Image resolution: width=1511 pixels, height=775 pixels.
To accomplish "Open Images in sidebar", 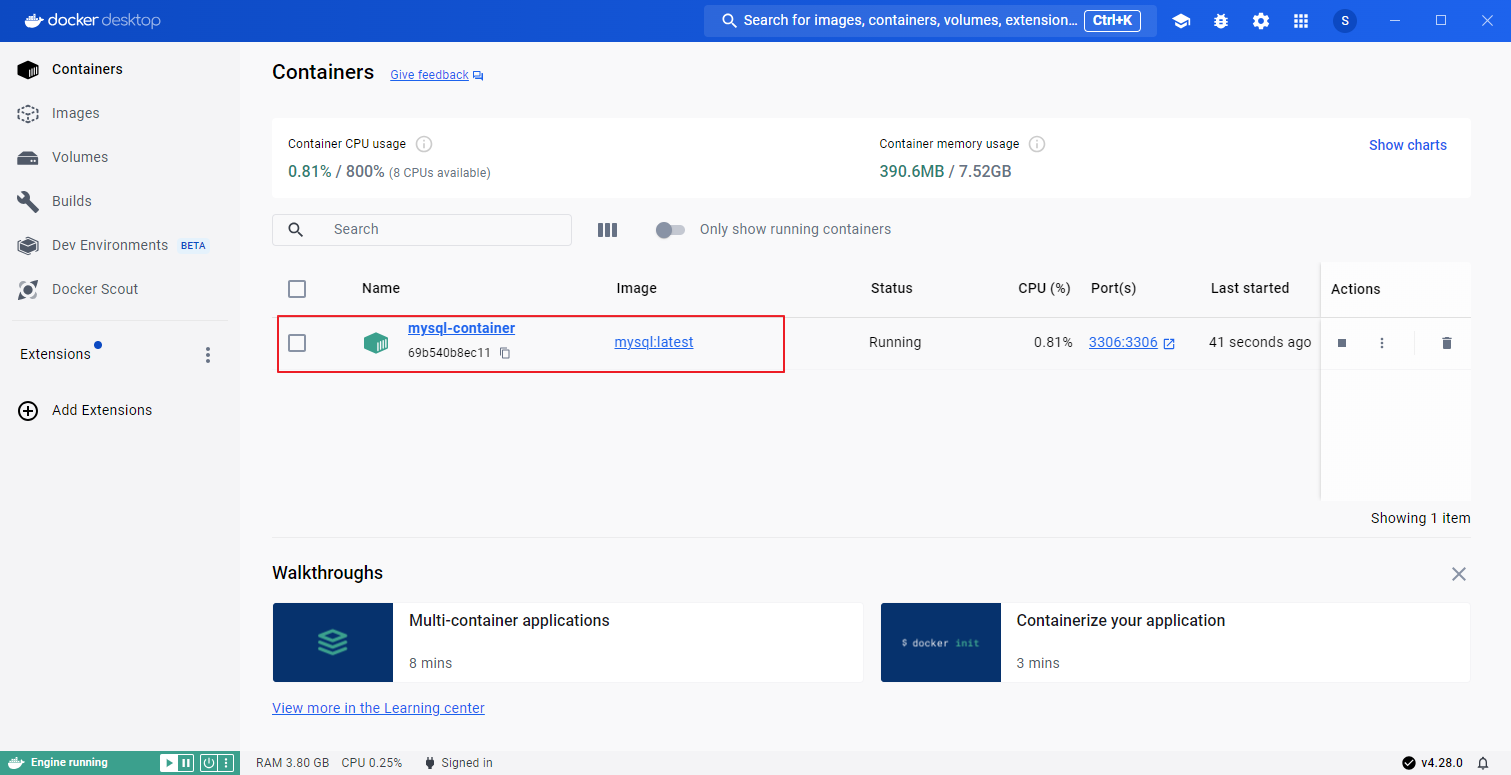I will 120,113.
